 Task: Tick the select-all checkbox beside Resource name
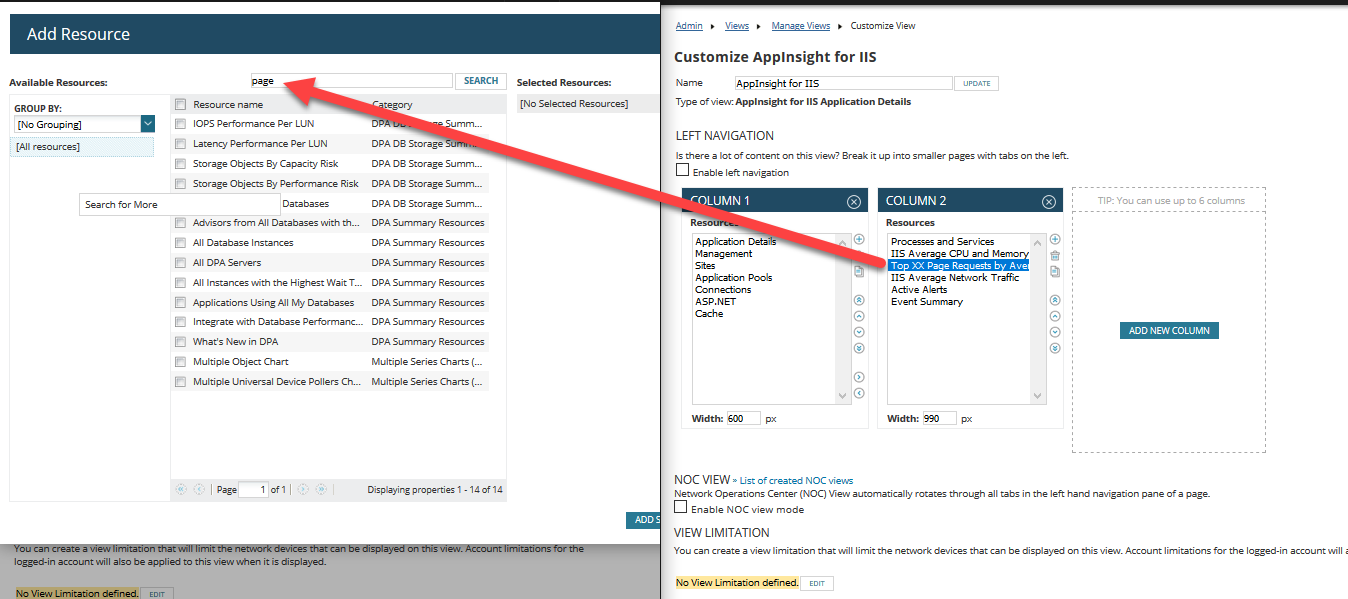pos(180,104)
